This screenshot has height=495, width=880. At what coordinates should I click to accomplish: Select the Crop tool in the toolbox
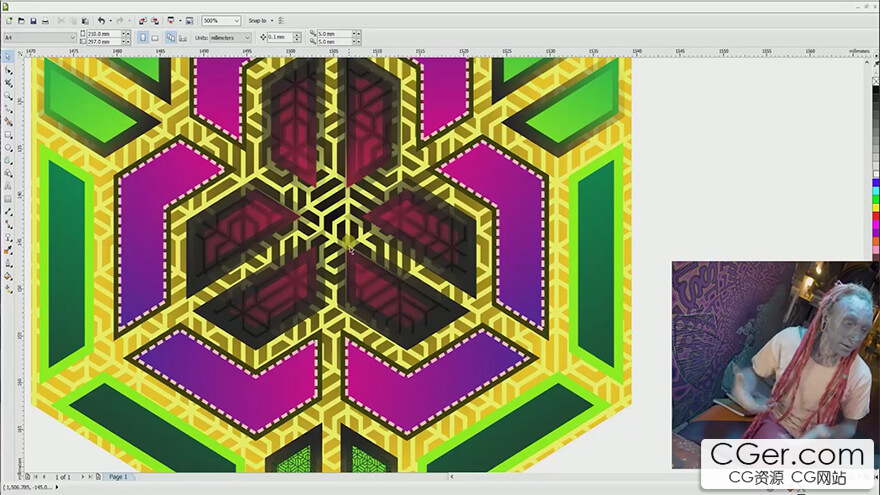pyautogui.click(x=8, y=83)
